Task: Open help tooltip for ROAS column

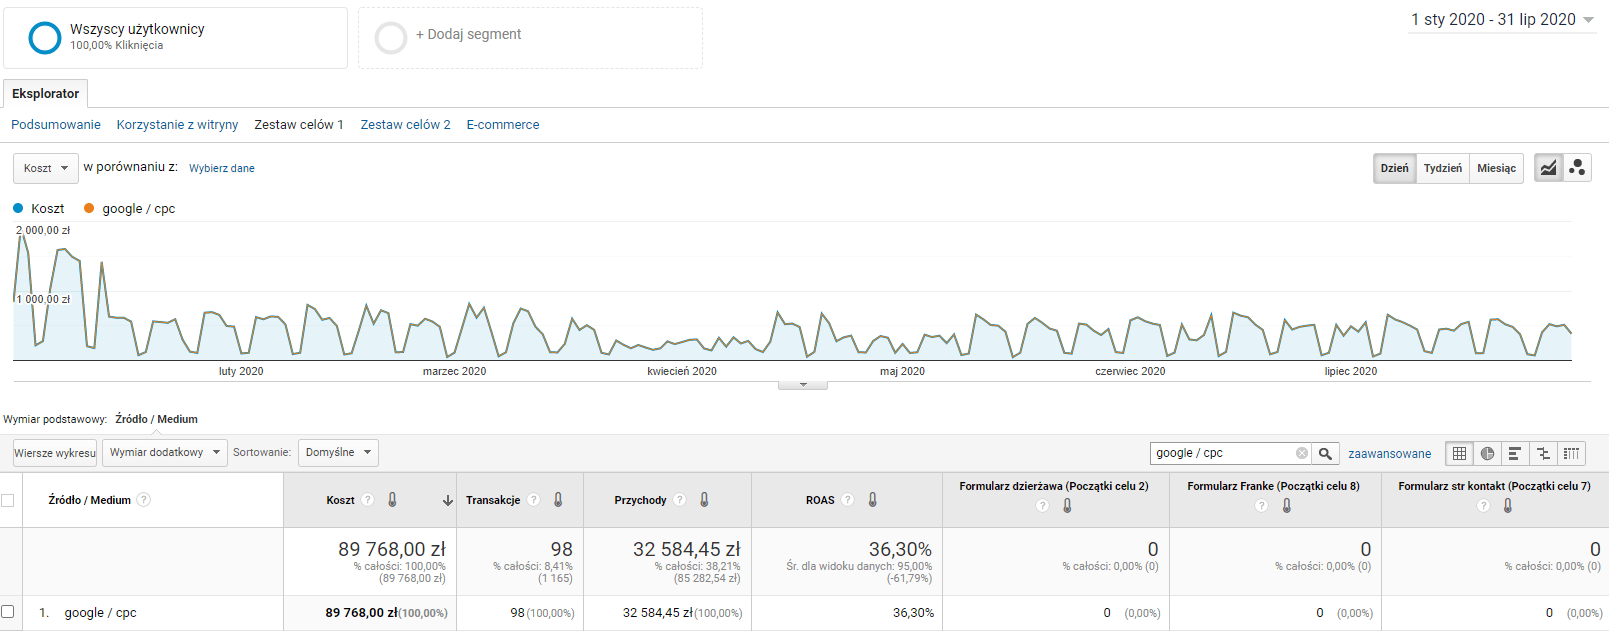Action: 847,500
